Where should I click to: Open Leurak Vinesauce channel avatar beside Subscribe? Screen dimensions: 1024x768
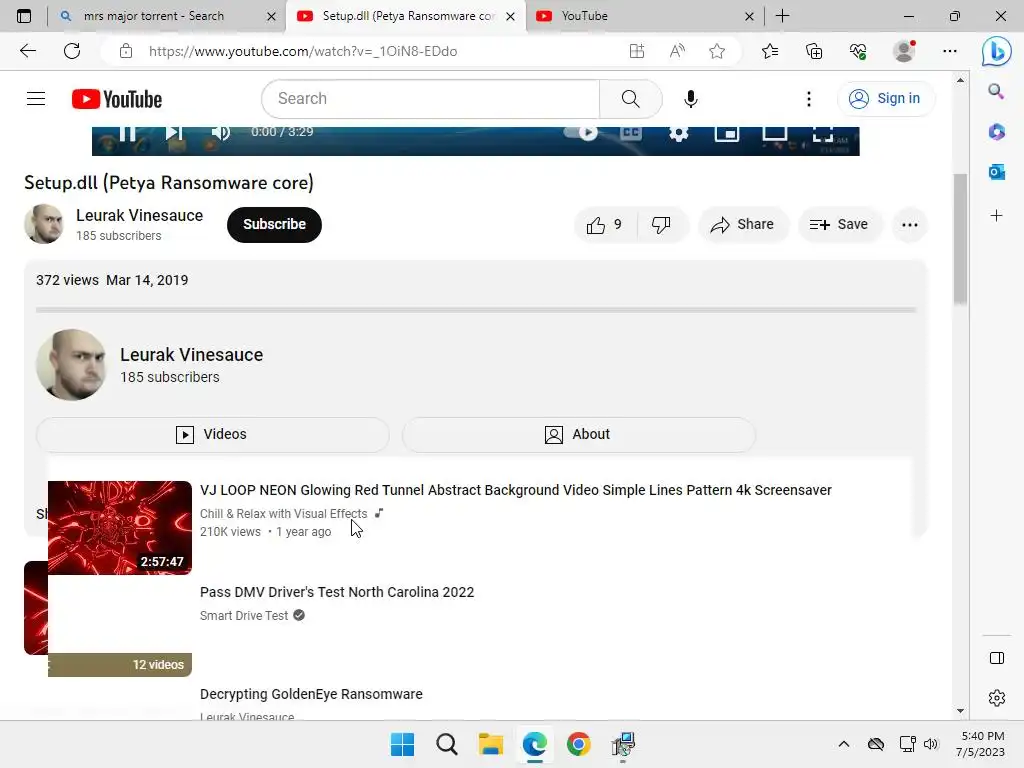[44, 224]
